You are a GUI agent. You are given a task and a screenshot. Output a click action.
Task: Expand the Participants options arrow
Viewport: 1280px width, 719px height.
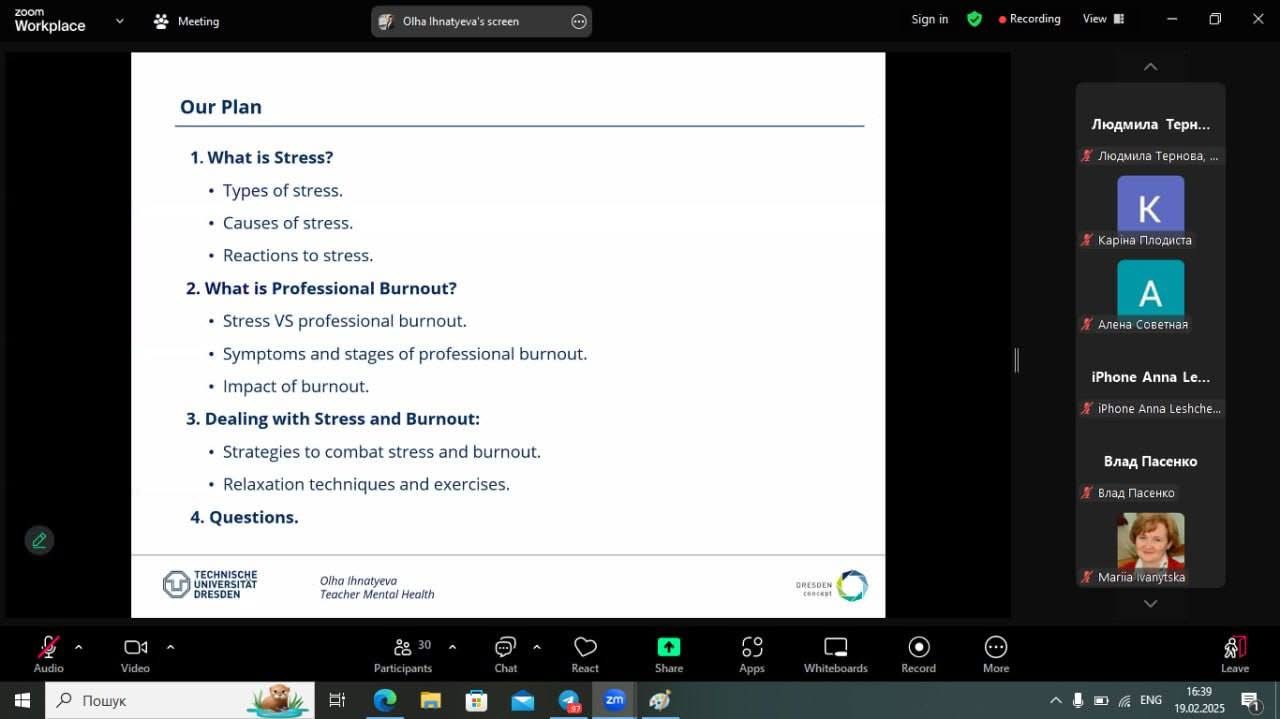452,647
